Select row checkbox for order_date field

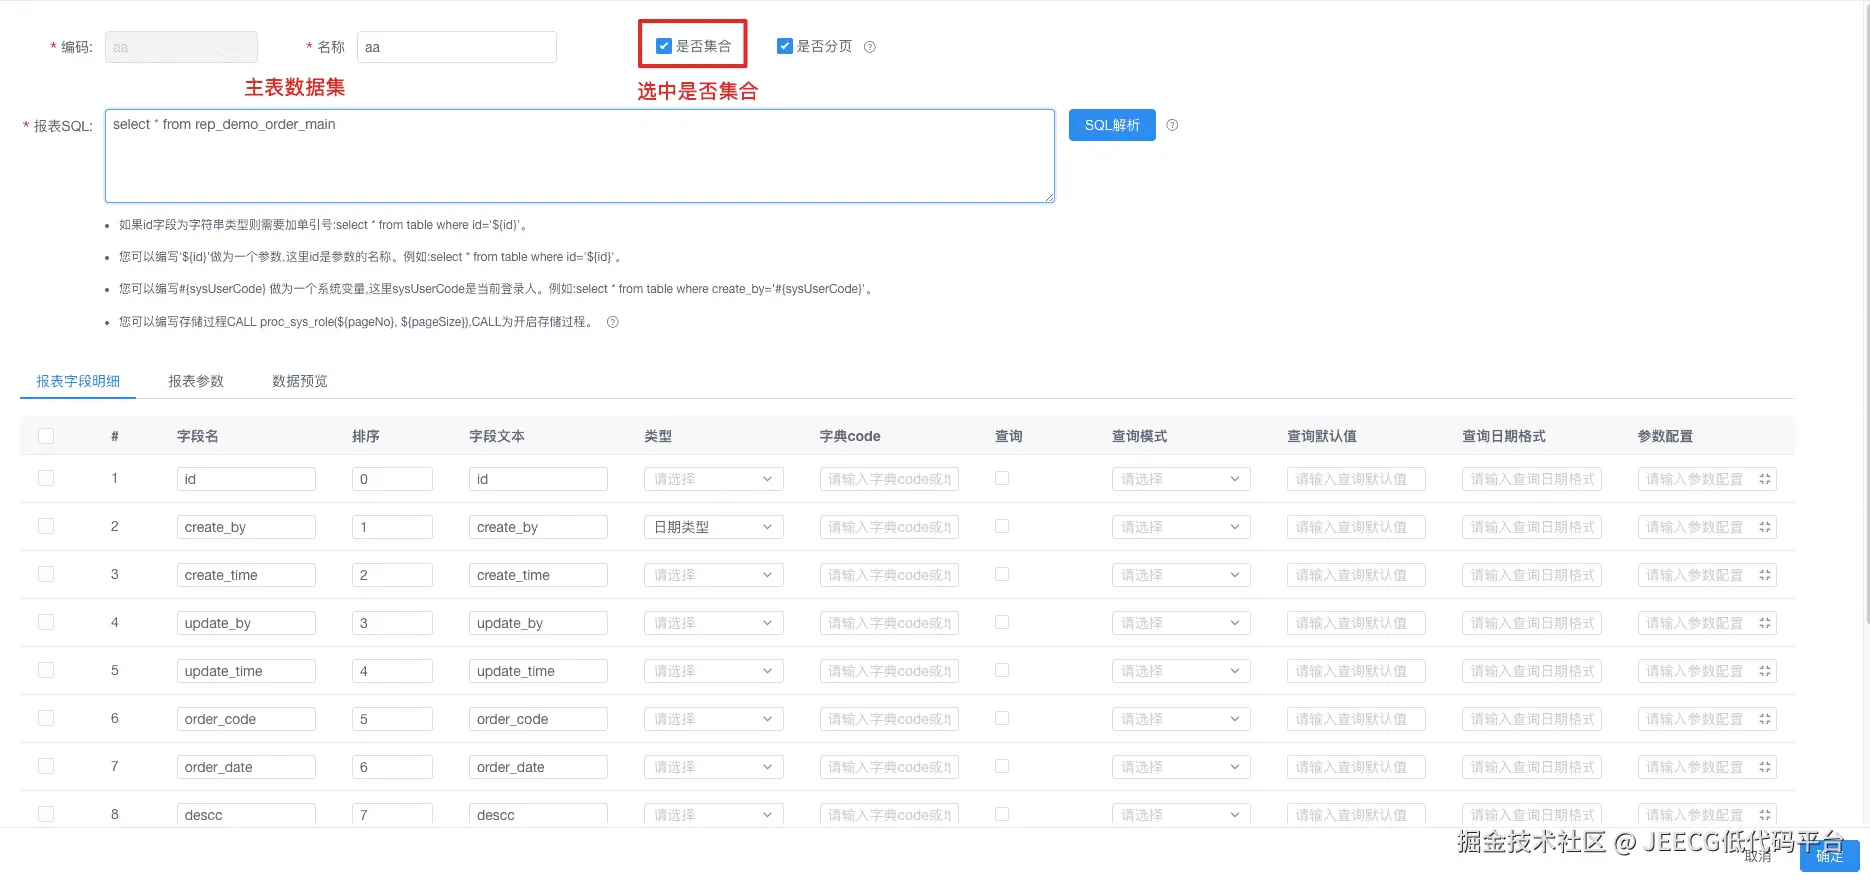click(46, 766)
